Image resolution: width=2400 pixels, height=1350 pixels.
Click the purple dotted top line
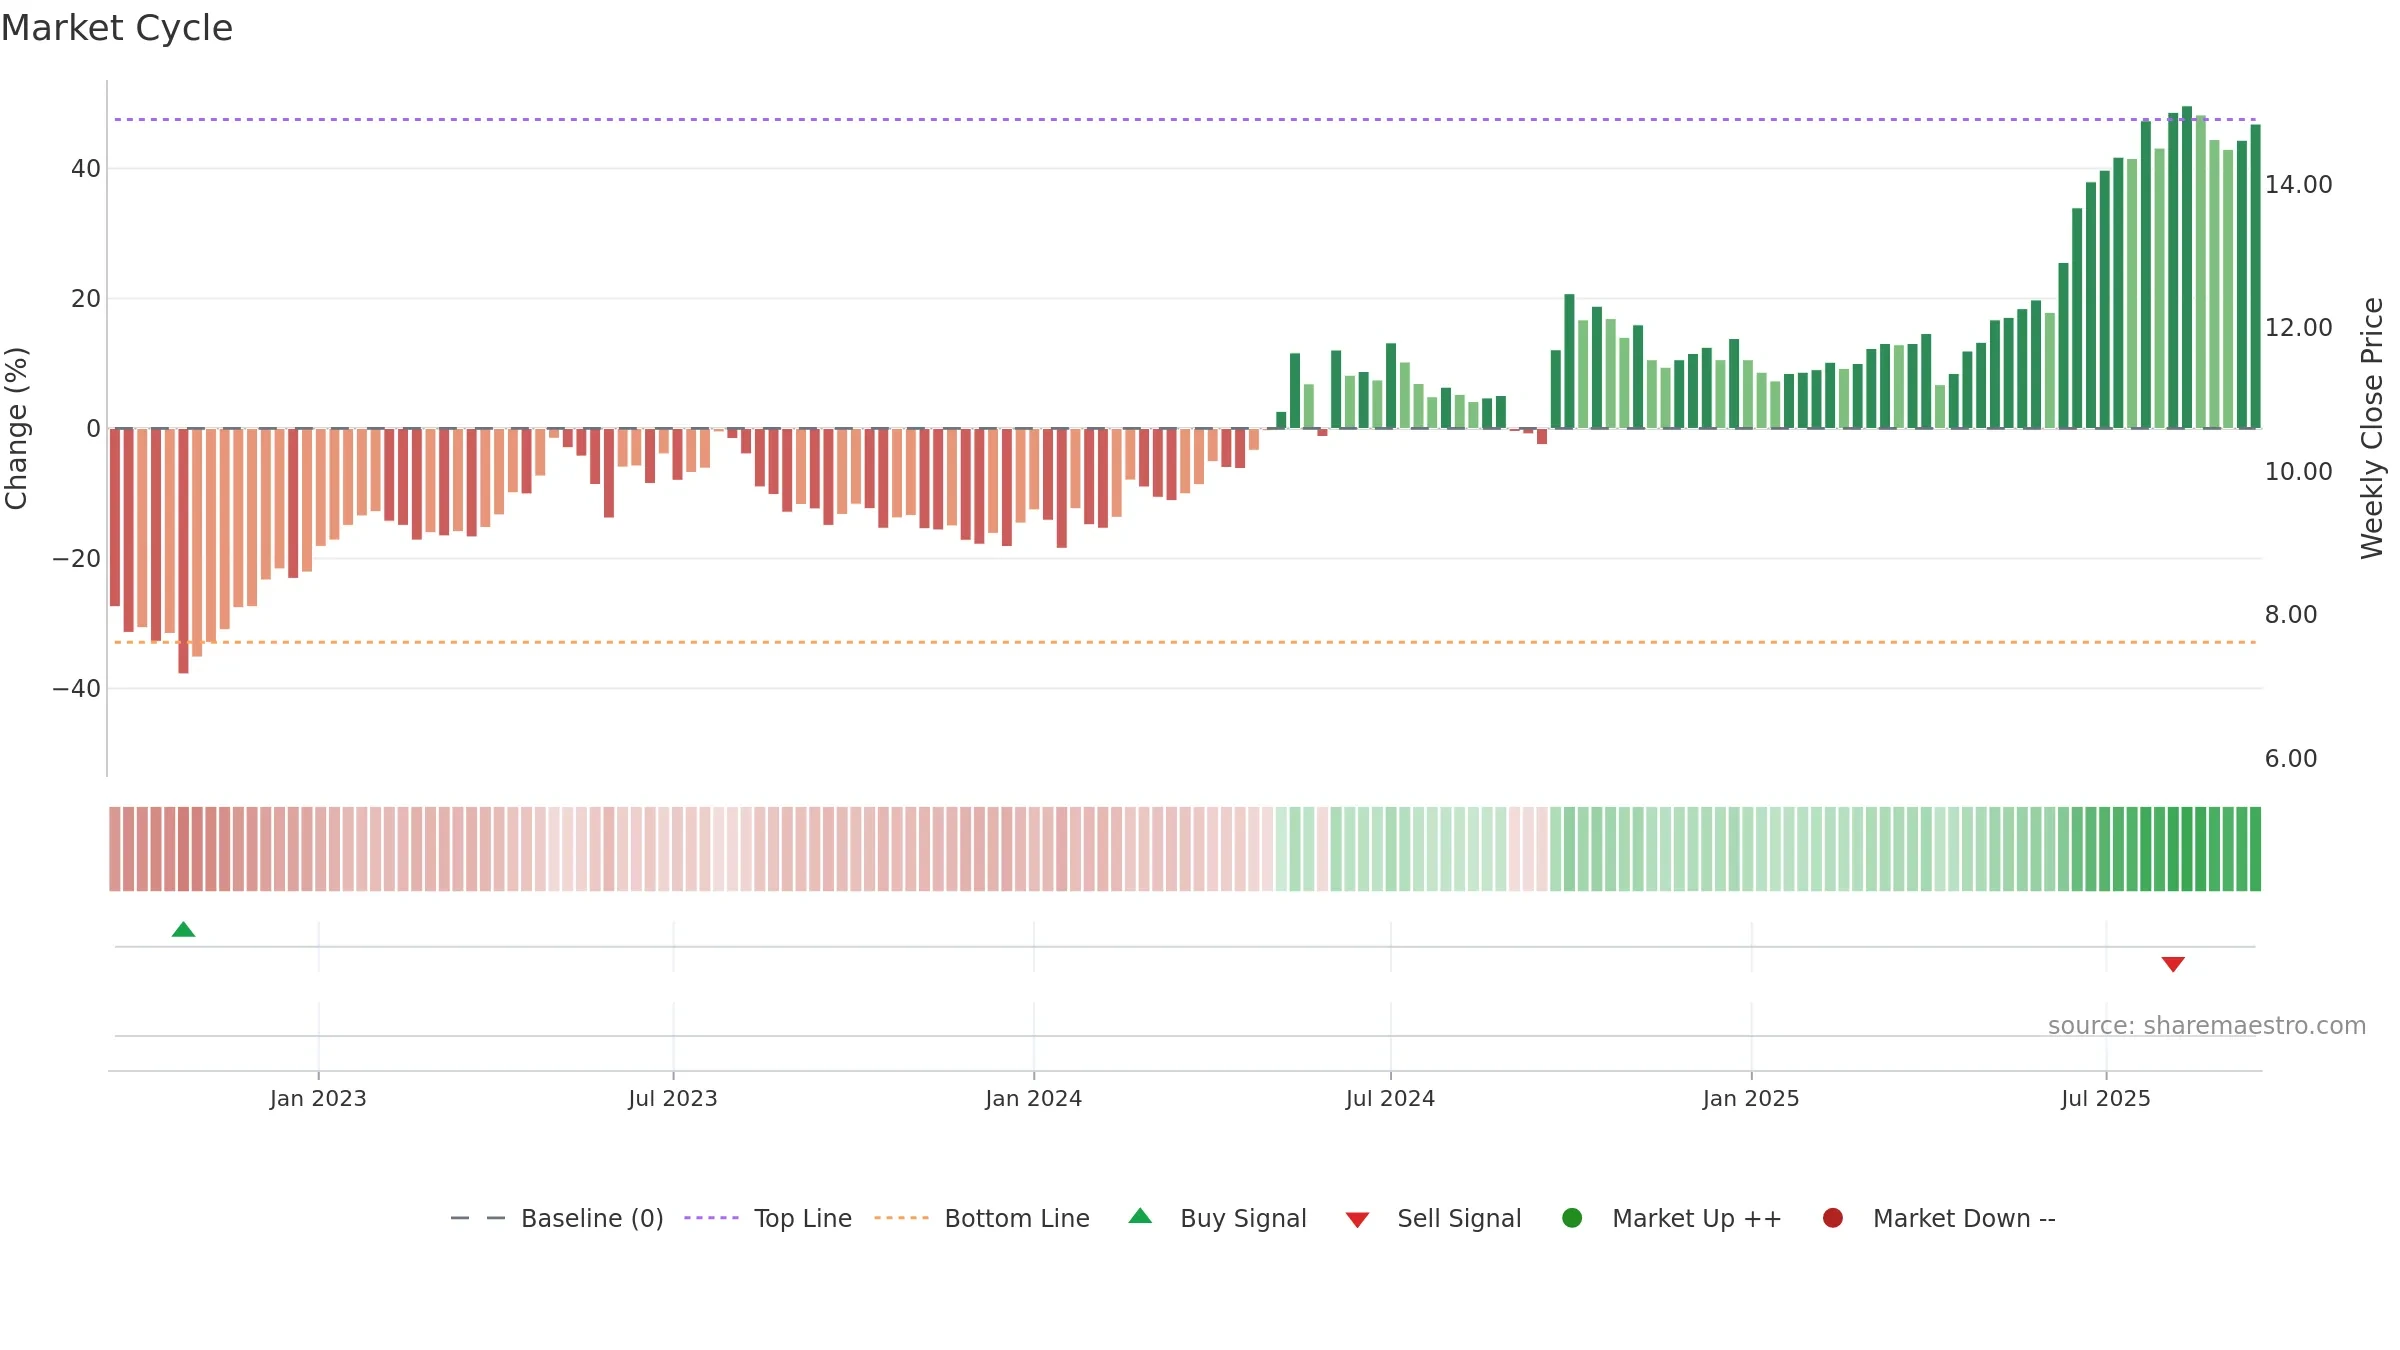pyautogui.click(x=1185, y=120)
